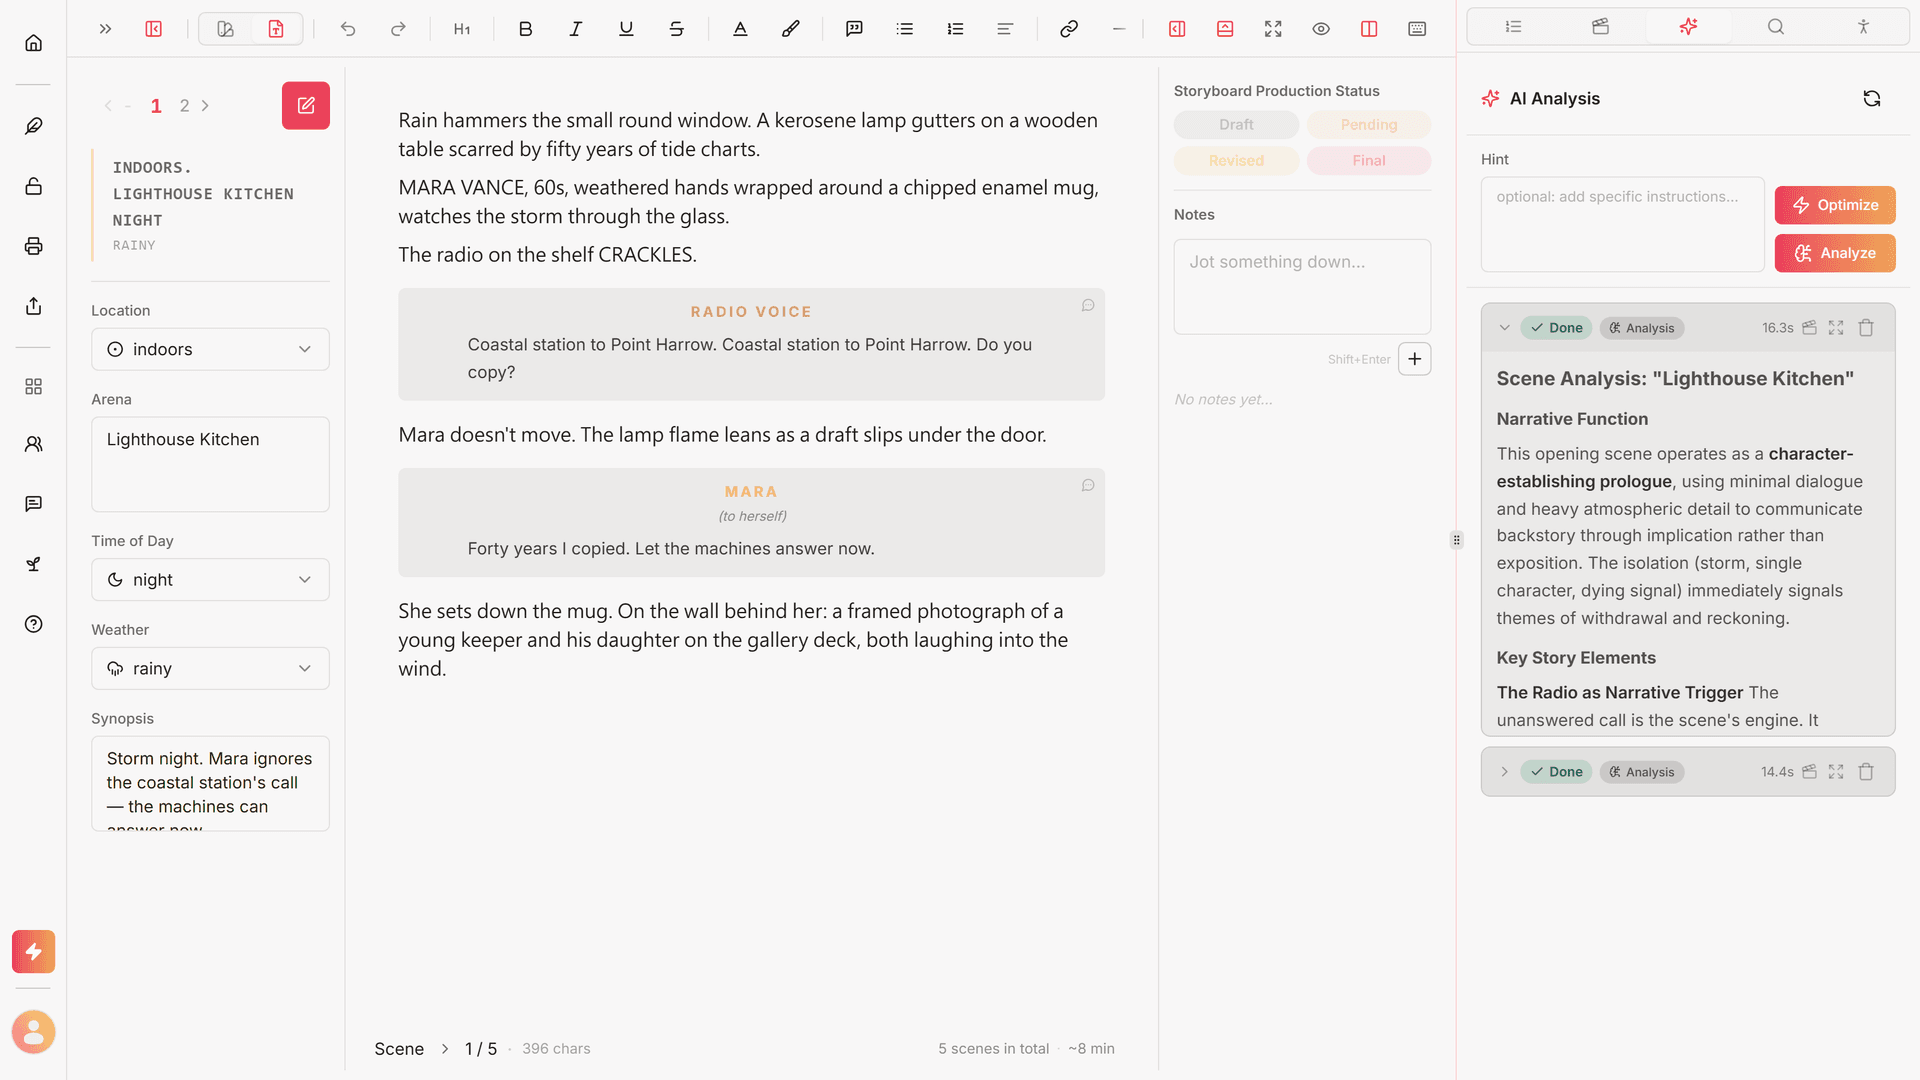This screenshot has height=1080, width=1920.
Task: Expand the toolbar double chevron
Action: 105,29
